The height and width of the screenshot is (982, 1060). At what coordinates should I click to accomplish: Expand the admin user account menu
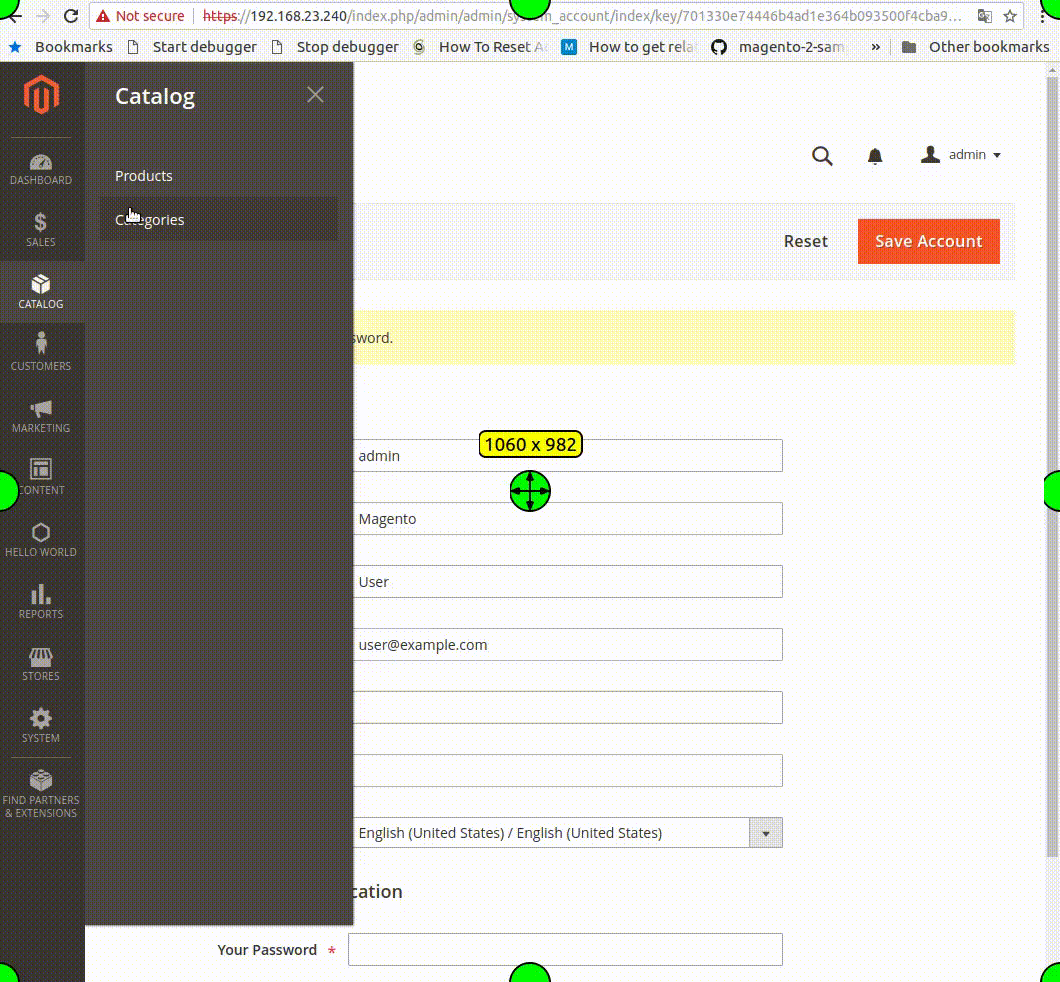tap(960, 154)
